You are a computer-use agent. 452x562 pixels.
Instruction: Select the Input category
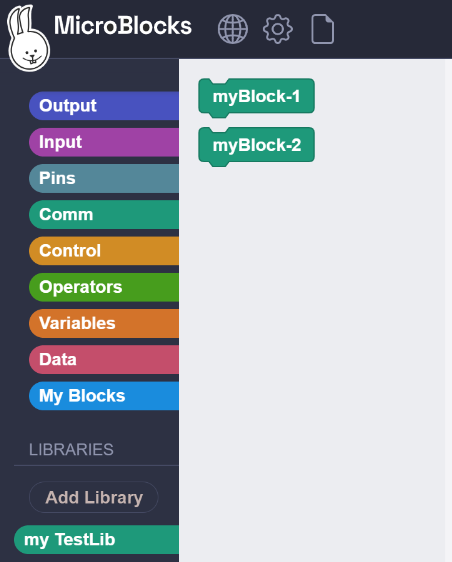tap(104, 142)
